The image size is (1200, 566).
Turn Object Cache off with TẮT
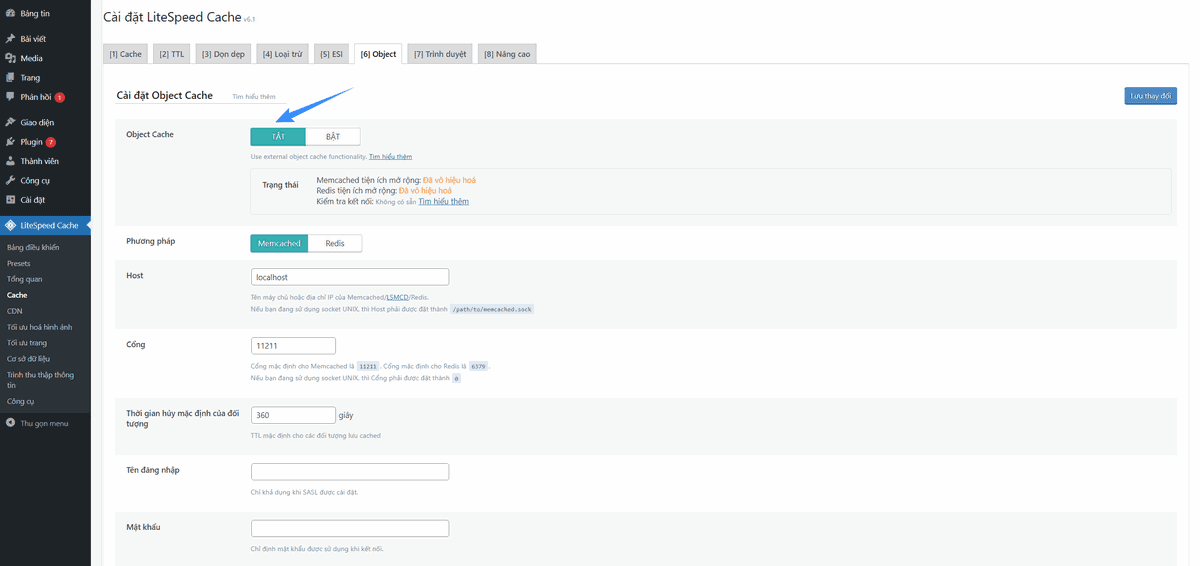click(278, 136)
